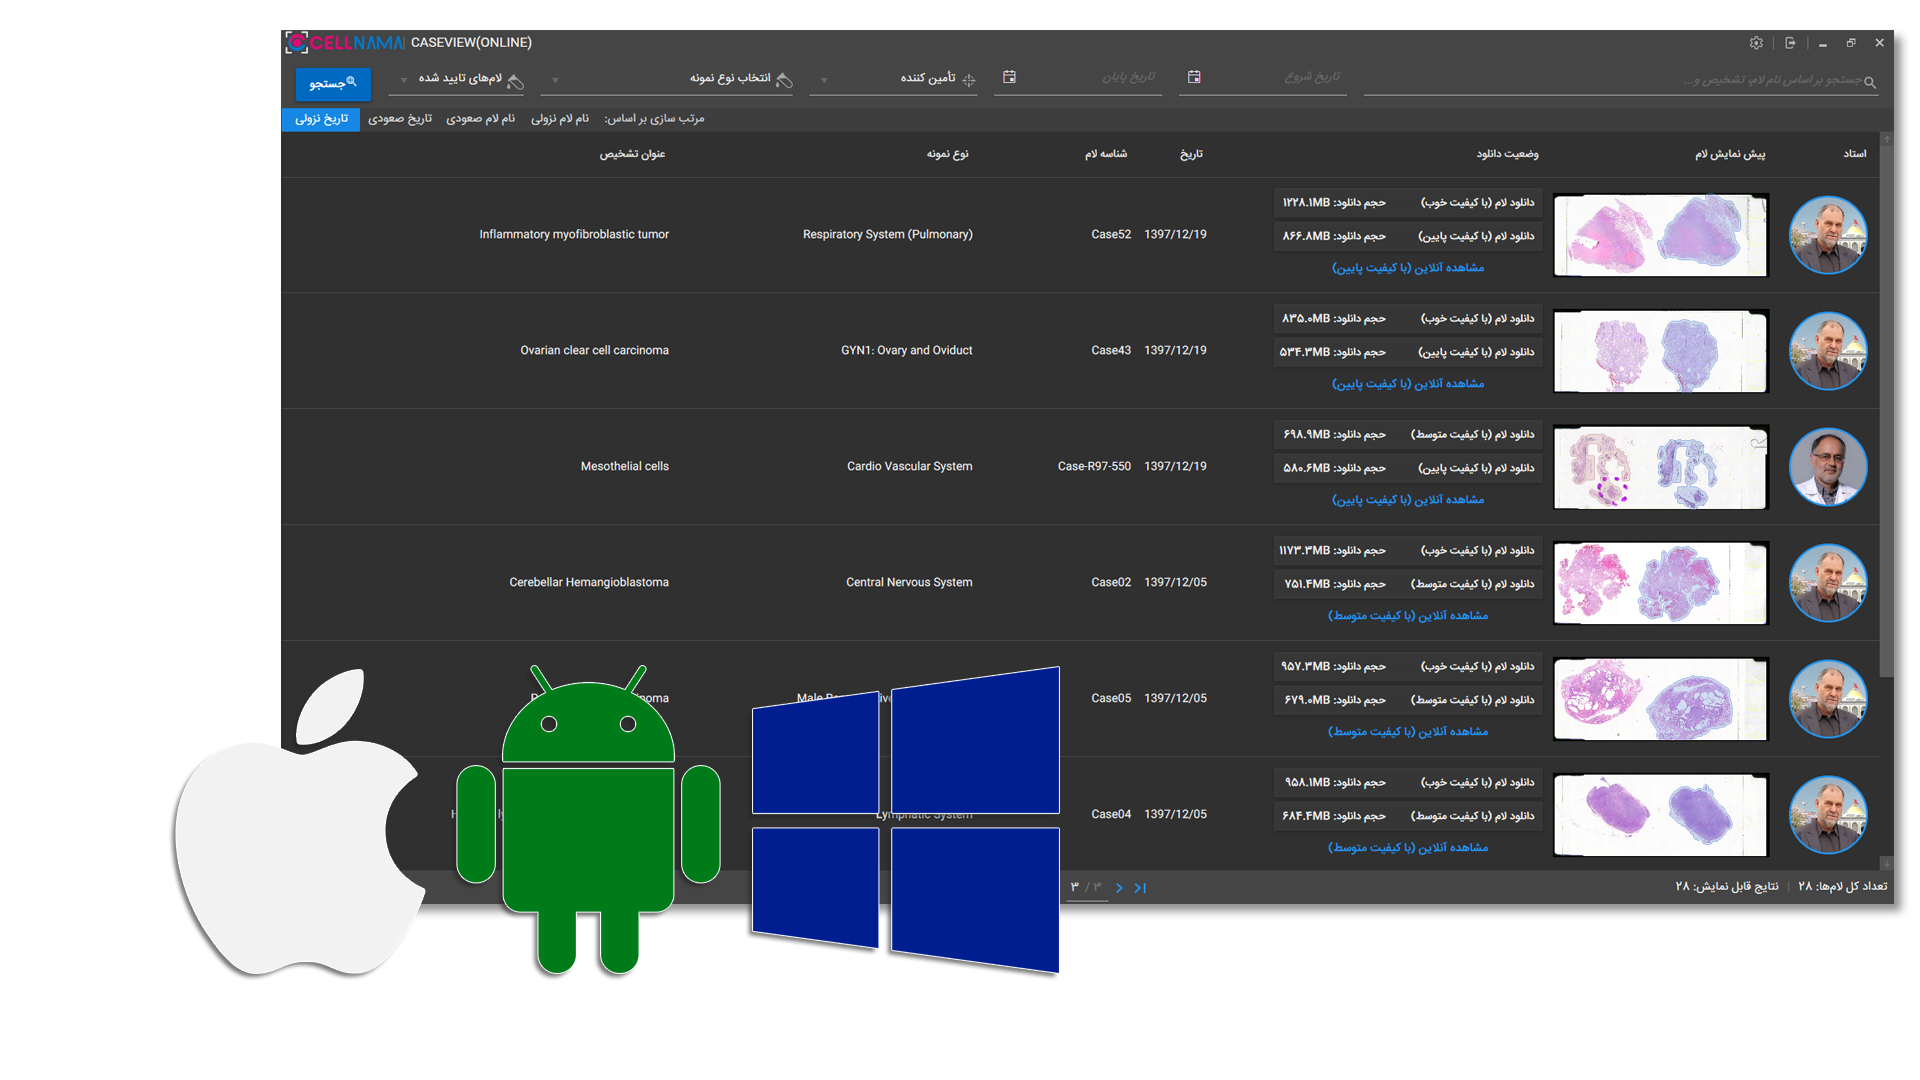Click the logout/exit icon in title bar

click(1790, 43)
